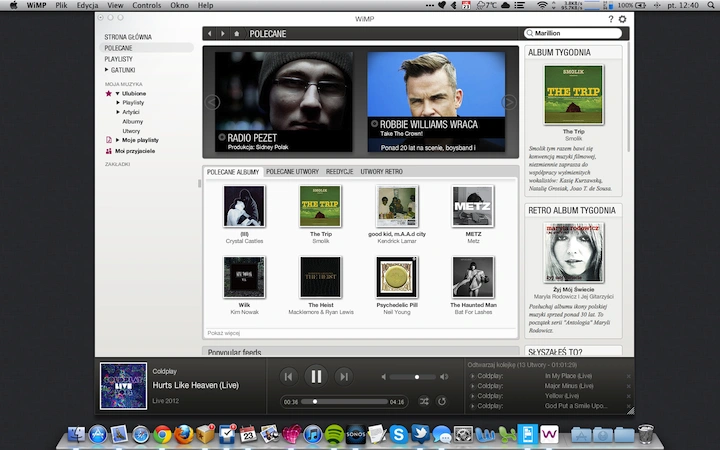Toggle shuffle playback mode
Image resolution: width=720 pixels, height=450 pixels.
click(424, 401)
